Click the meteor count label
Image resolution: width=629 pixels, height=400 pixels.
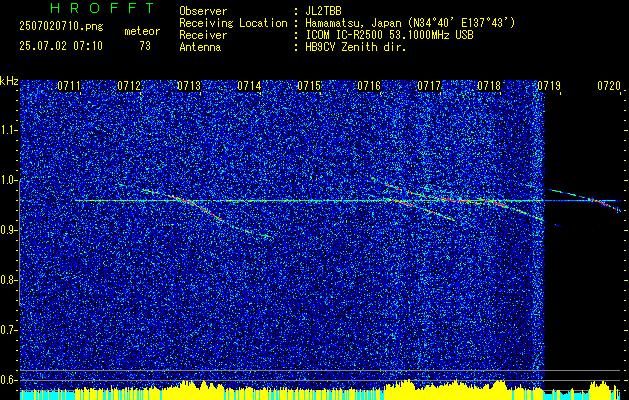coord(142,31)
